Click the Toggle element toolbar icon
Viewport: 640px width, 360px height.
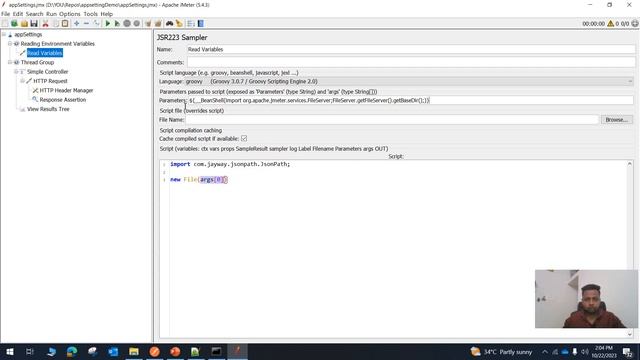96,24
